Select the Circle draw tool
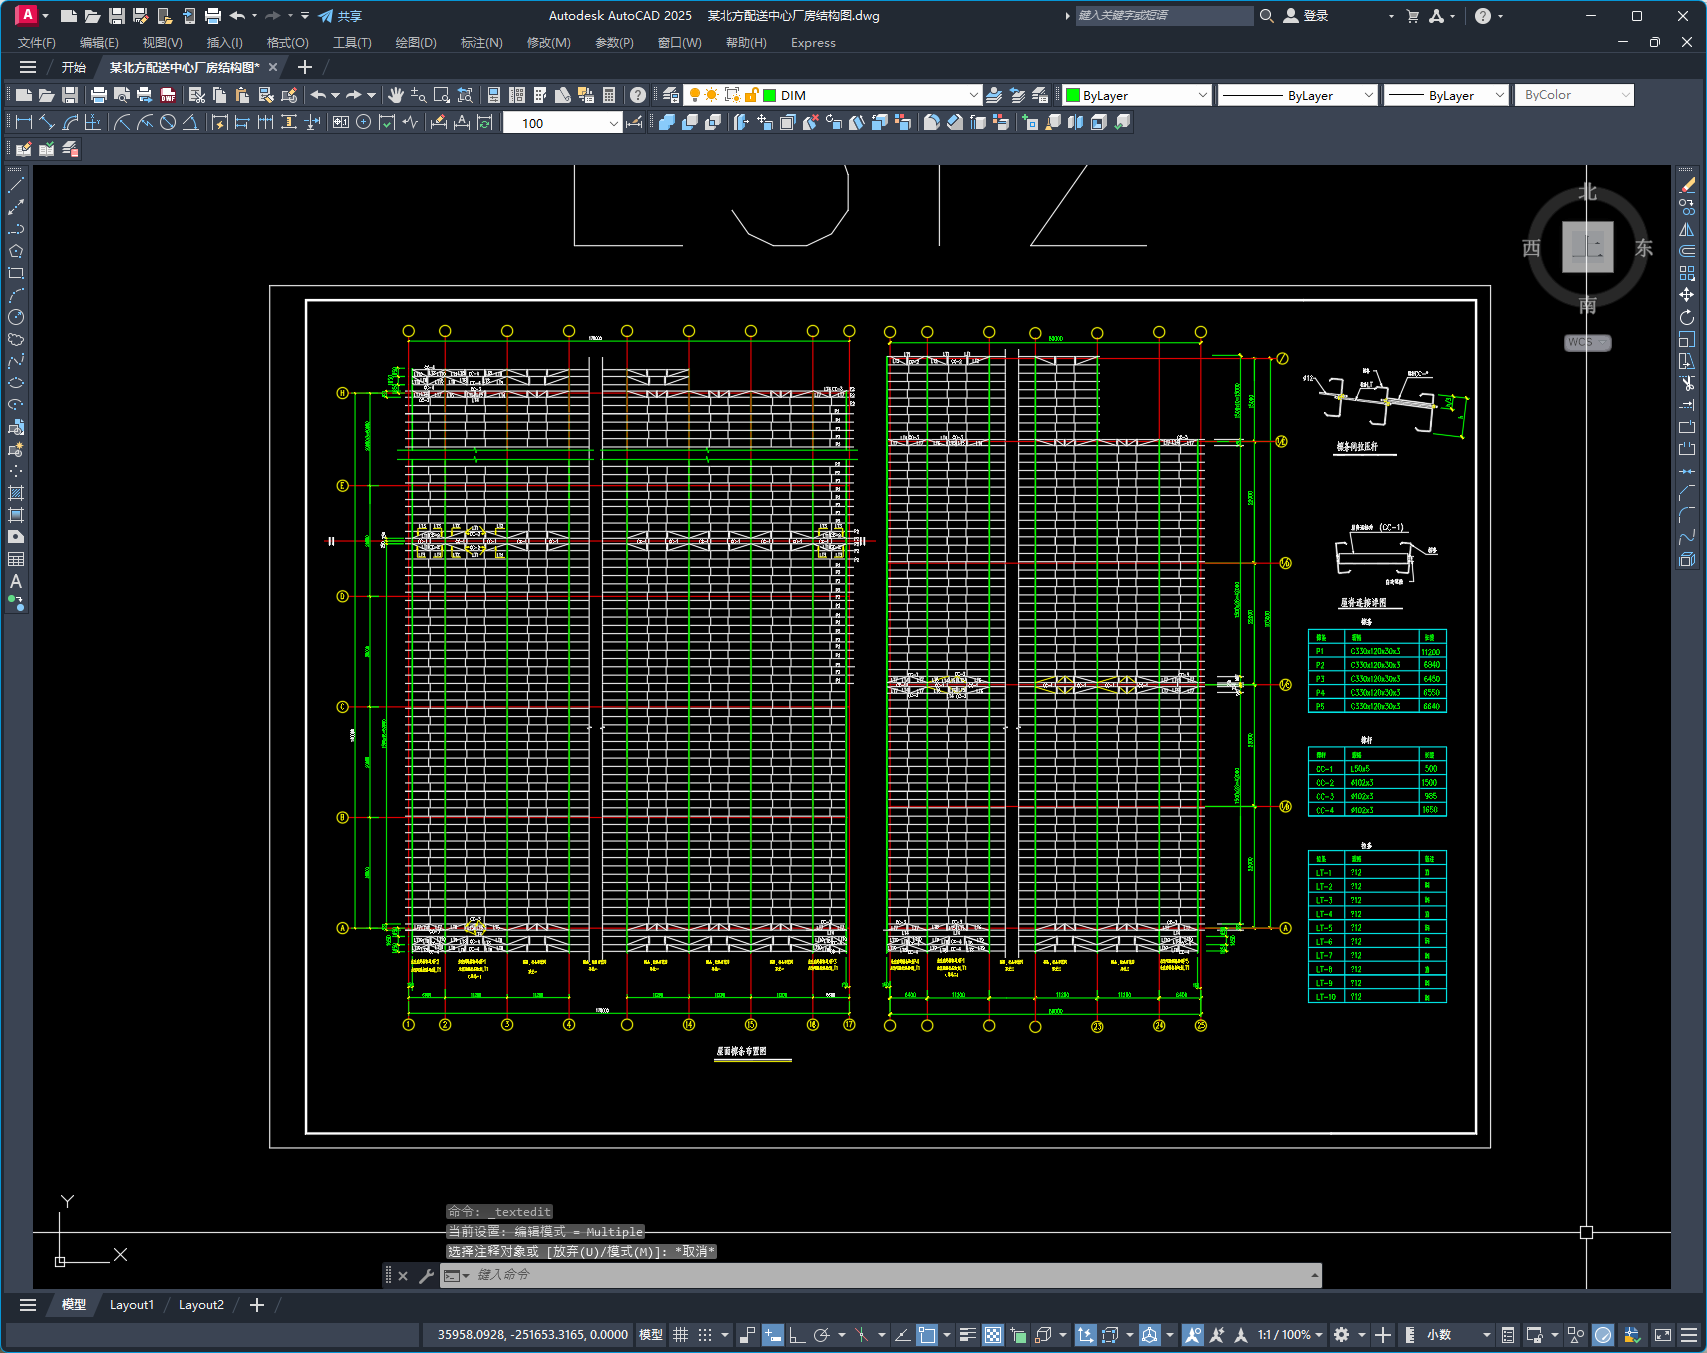Screen dimensions: 1707x1353 pos(16,317)
